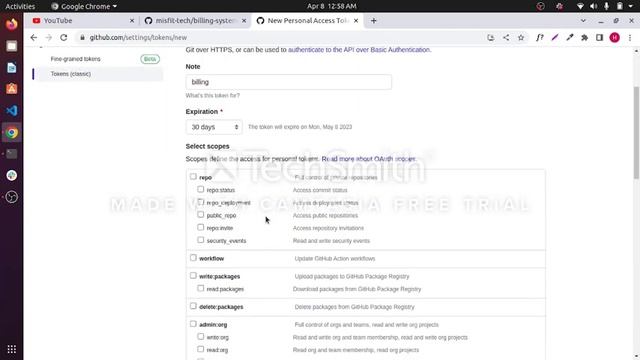Tick the public_repo checkbox
Image resolution: width=640 pixels, height=360 pixels.
200,215
